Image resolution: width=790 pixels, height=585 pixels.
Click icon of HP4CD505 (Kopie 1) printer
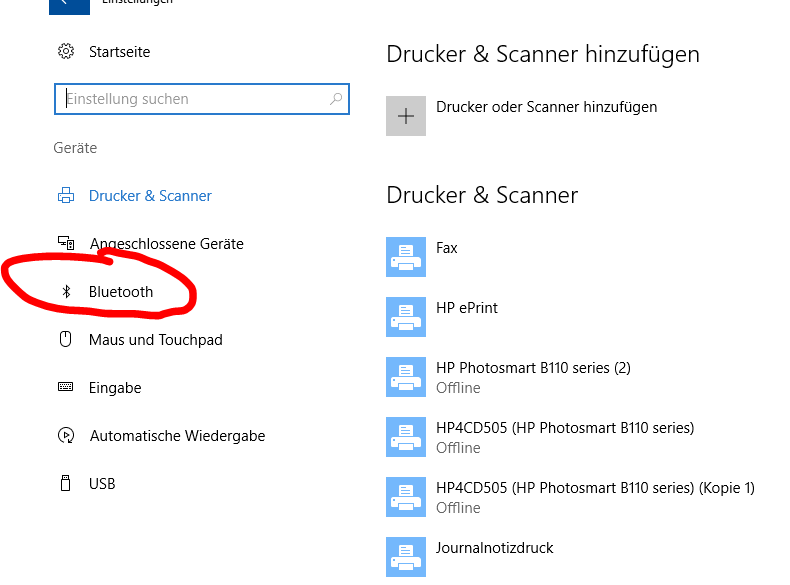pyautogui.click(x=406, y=497)
